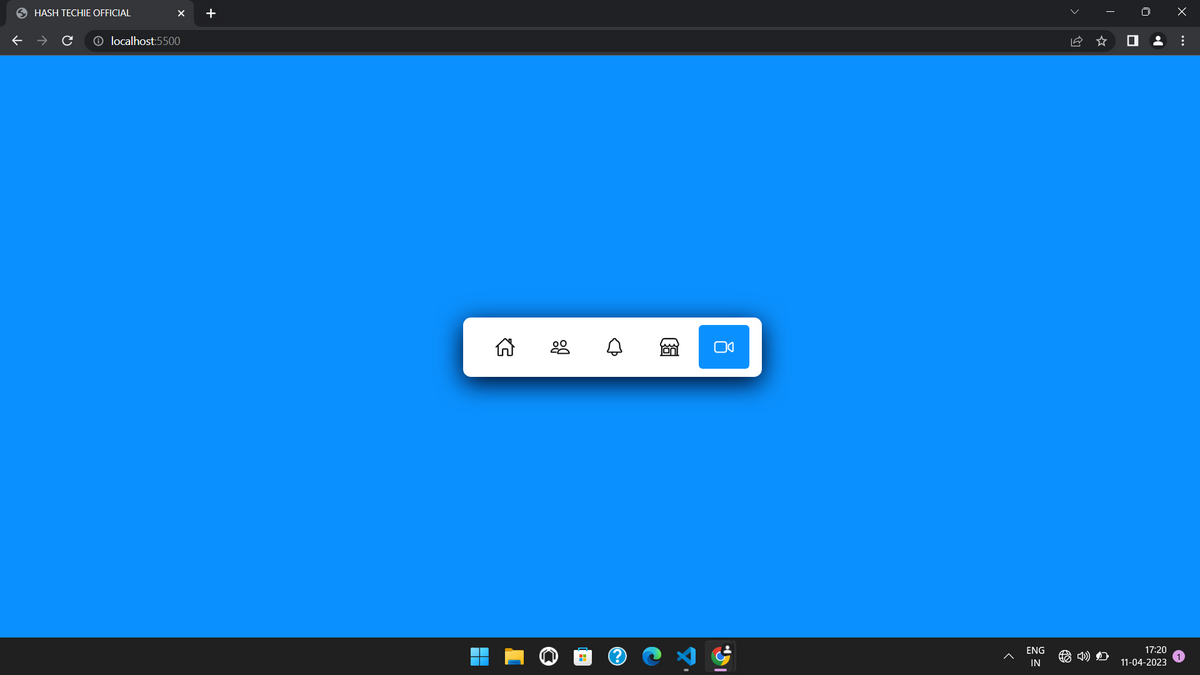Show hidden system tray icons
1200x675 pixels.
tap(1008, 657)
